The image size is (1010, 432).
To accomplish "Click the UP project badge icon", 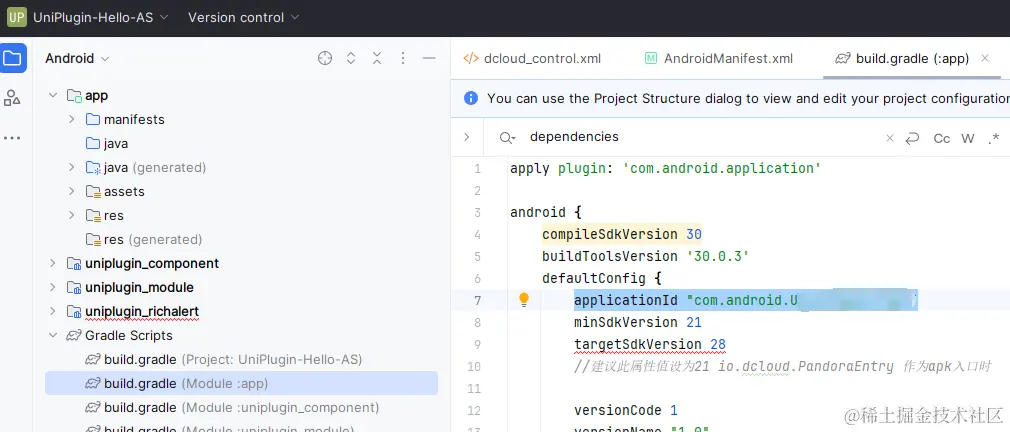I will (17, 17).
